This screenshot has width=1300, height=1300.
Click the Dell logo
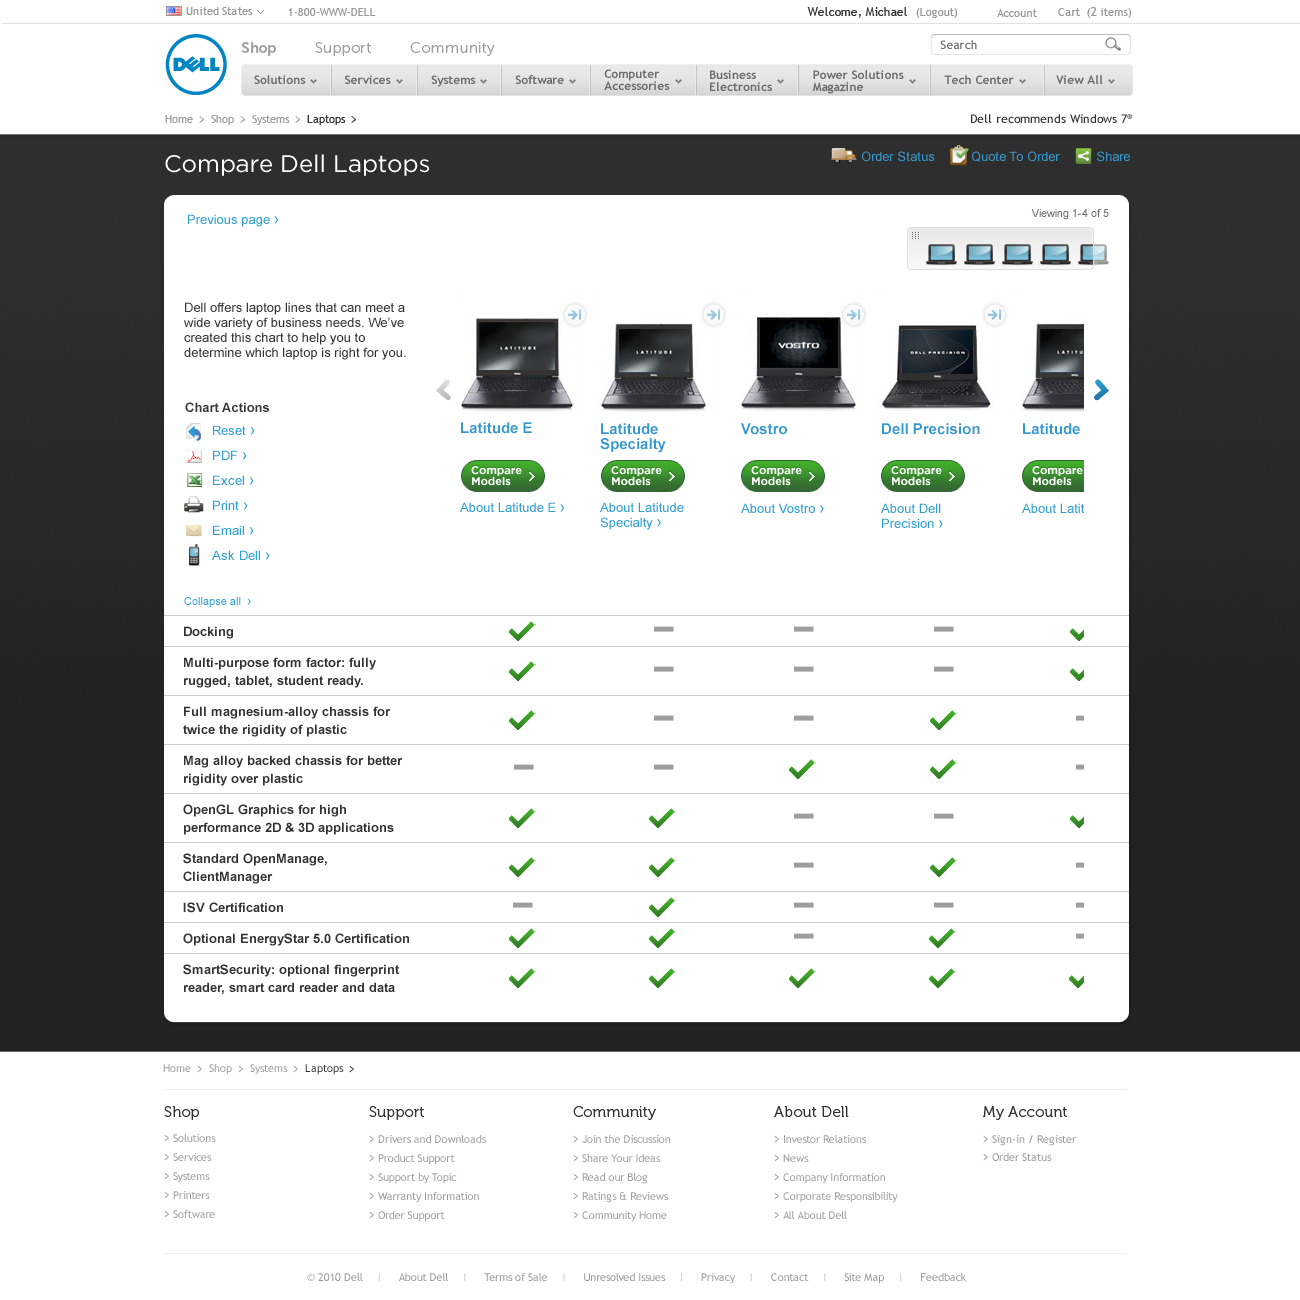pyautogui.click(x=196, y=65)
